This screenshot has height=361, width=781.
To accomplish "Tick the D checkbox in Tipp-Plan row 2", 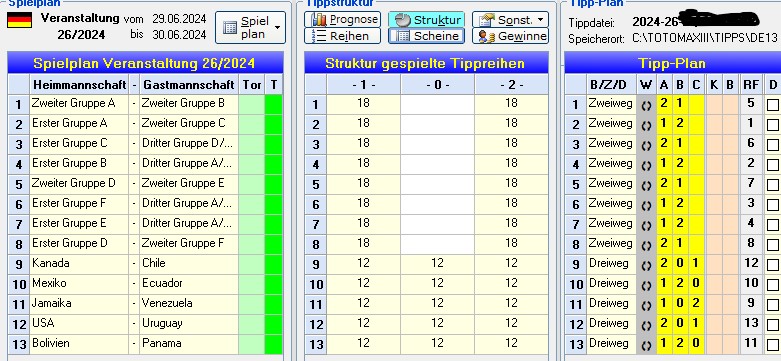I will [773, 125].
